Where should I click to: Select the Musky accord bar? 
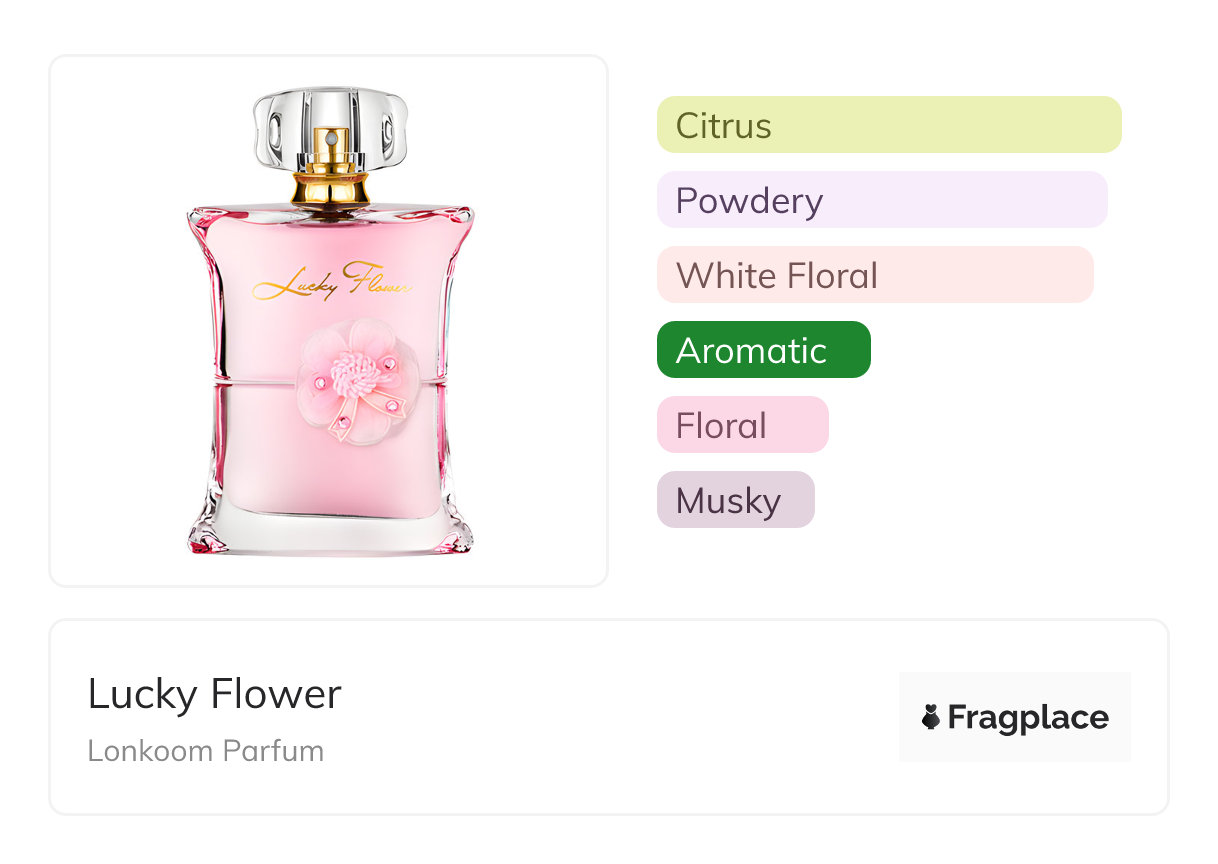(x=735, y=500)
